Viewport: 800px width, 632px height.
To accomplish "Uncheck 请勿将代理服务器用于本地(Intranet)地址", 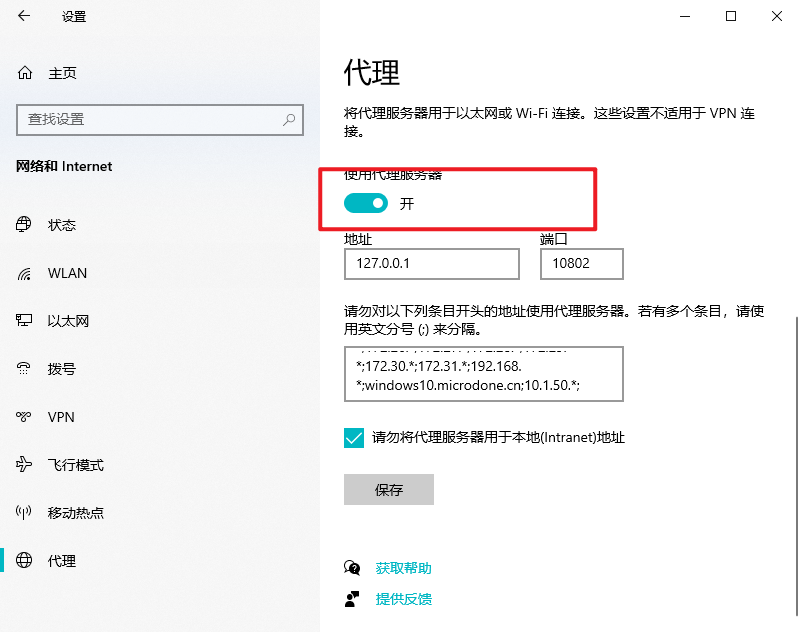I will [x=354, y=438].
